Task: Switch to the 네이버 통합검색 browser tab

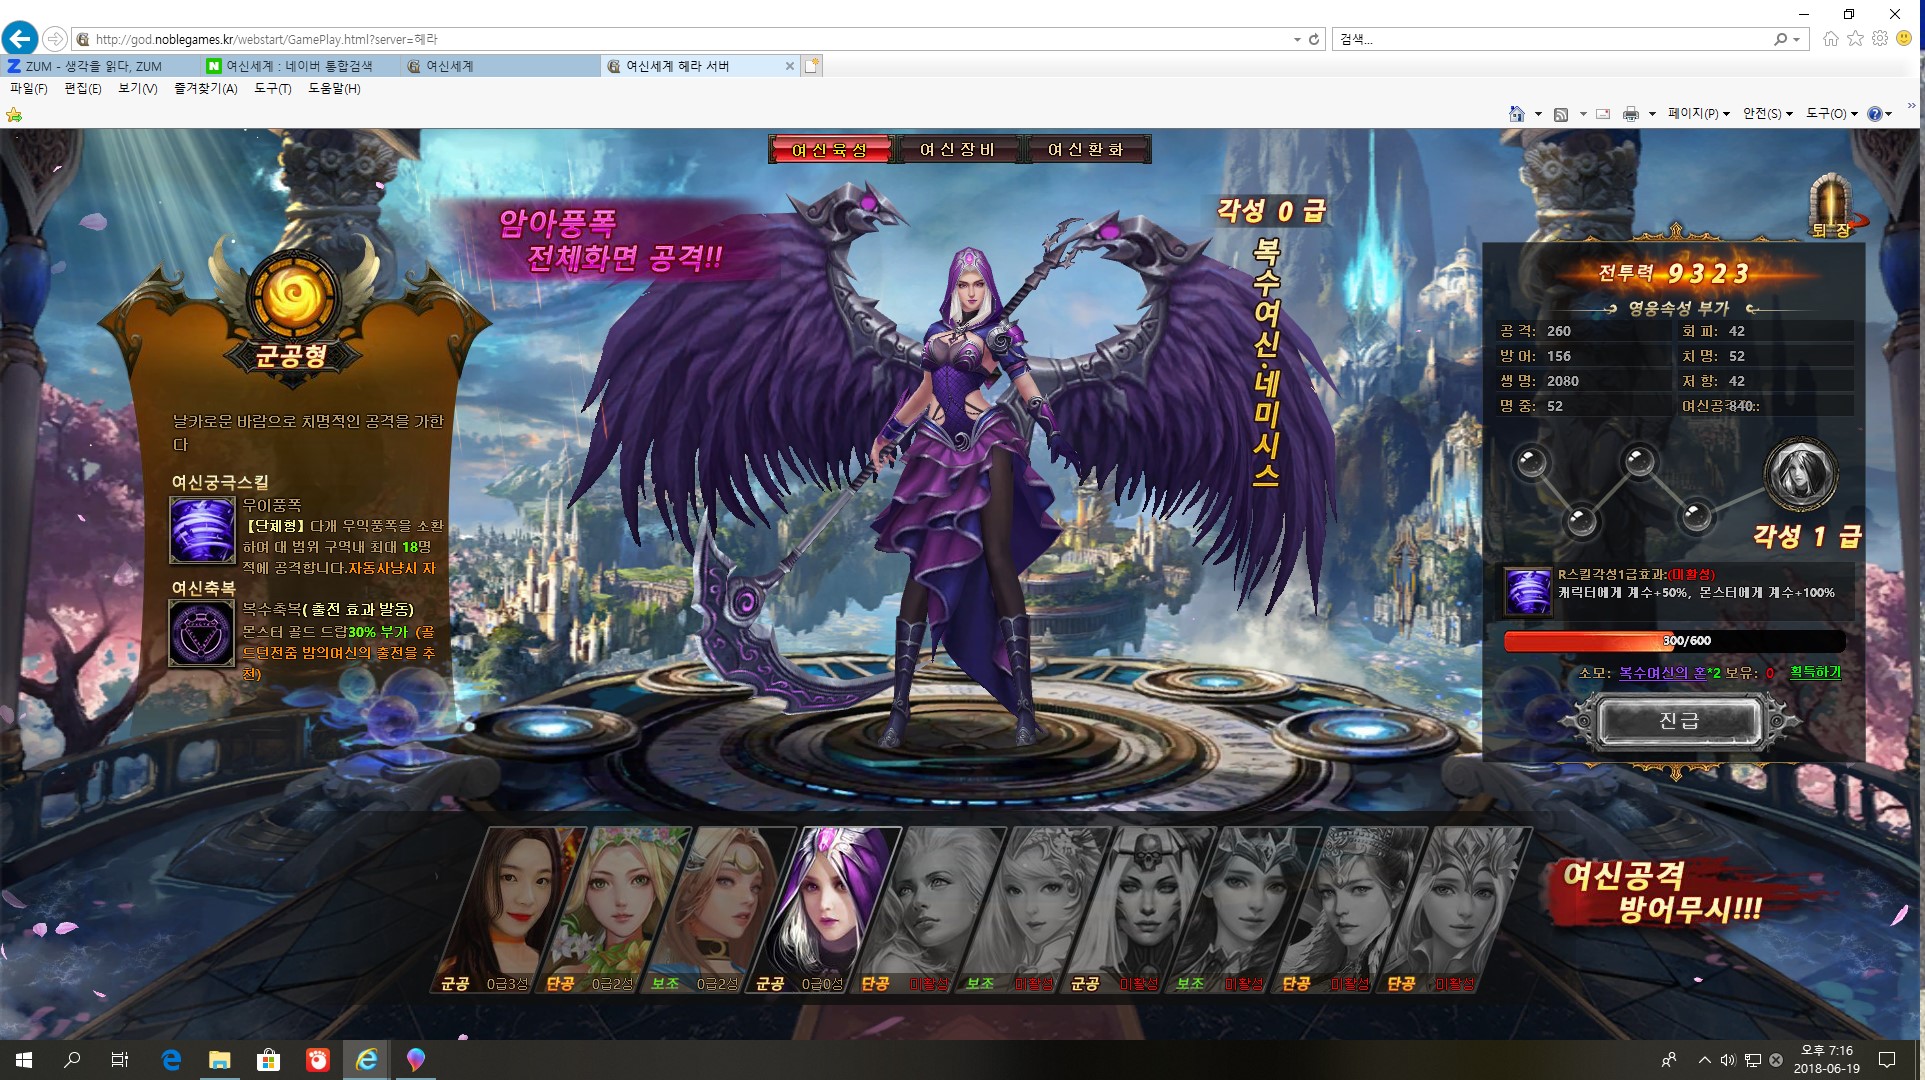Action: coord(300,66)
